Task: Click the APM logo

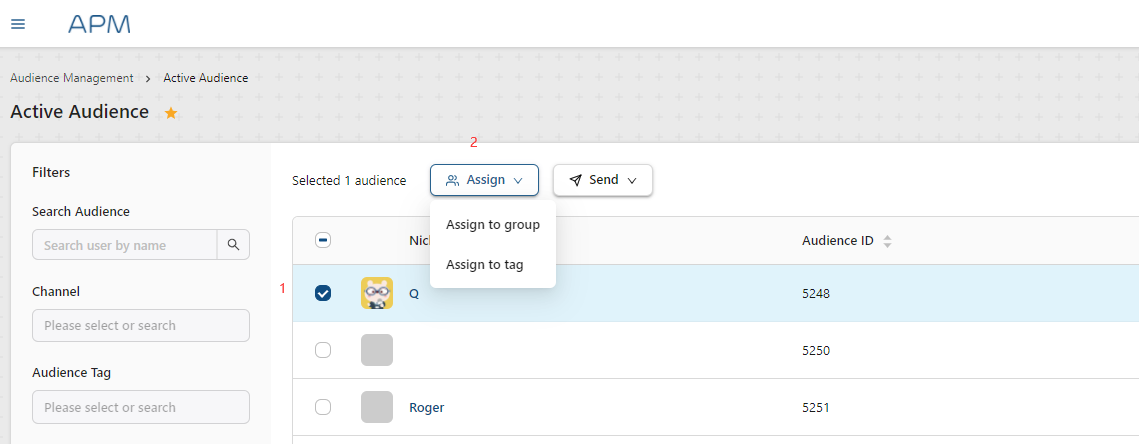Action: (x=99, y=24)
